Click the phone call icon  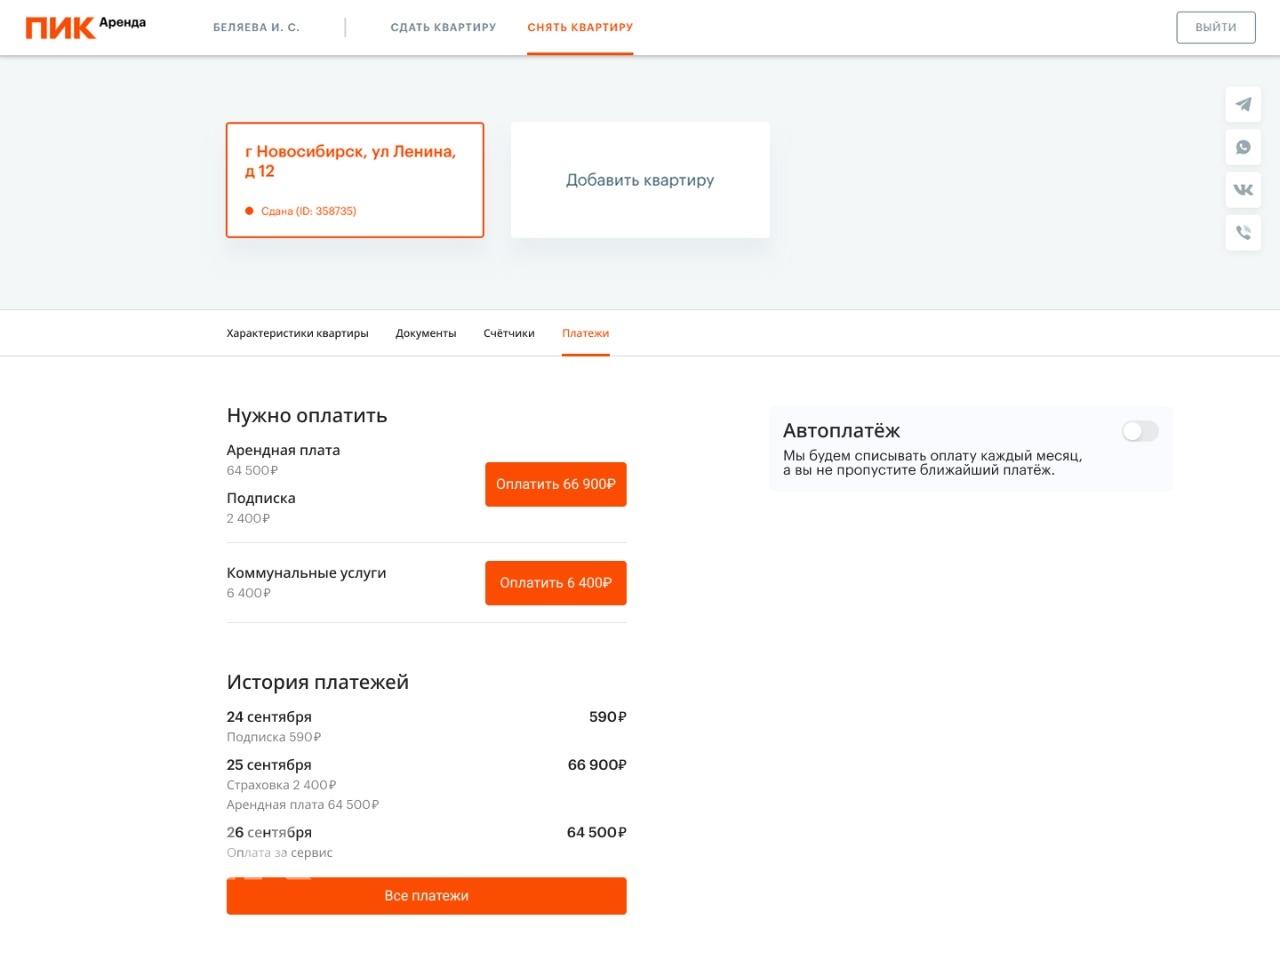click(1243, 233)
